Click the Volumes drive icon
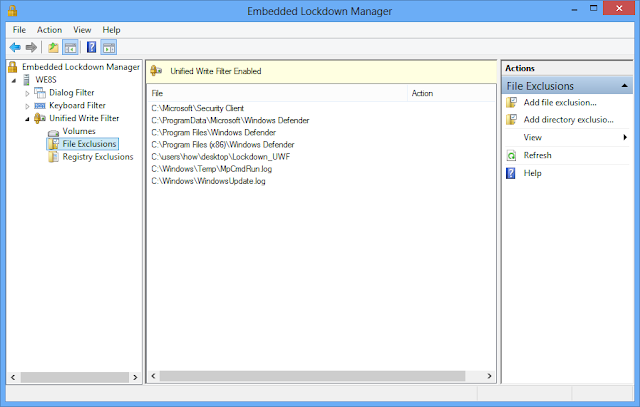Image resolution: width=640 pixels, height=407 pixels. tap(53, 133)
